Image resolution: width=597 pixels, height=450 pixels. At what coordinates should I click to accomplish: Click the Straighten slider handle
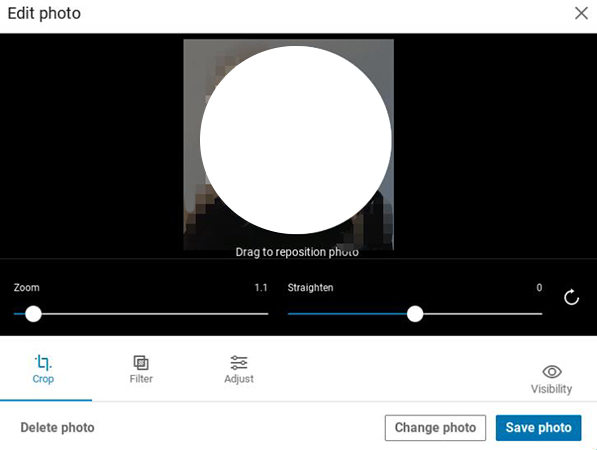coord(415,314)
